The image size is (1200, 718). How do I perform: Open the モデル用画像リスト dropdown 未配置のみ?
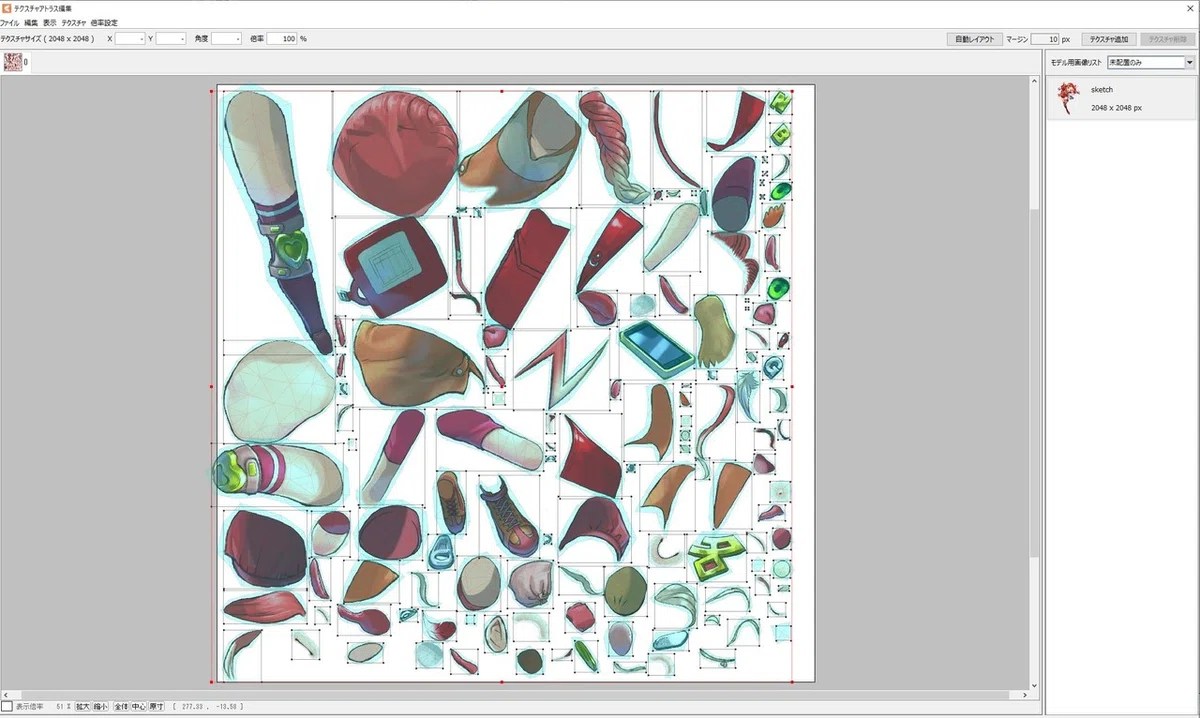point(1151,62)
